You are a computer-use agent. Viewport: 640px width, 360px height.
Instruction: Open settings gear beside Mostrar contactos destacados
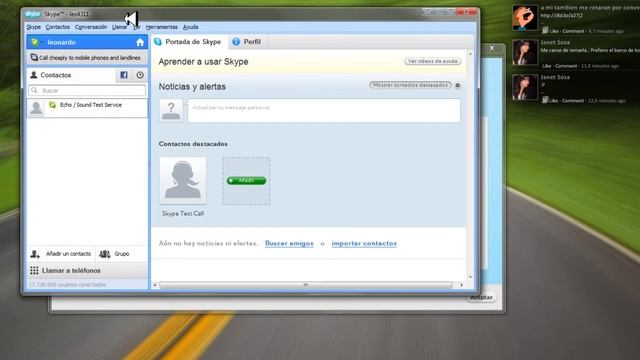[x=458, y=85]
